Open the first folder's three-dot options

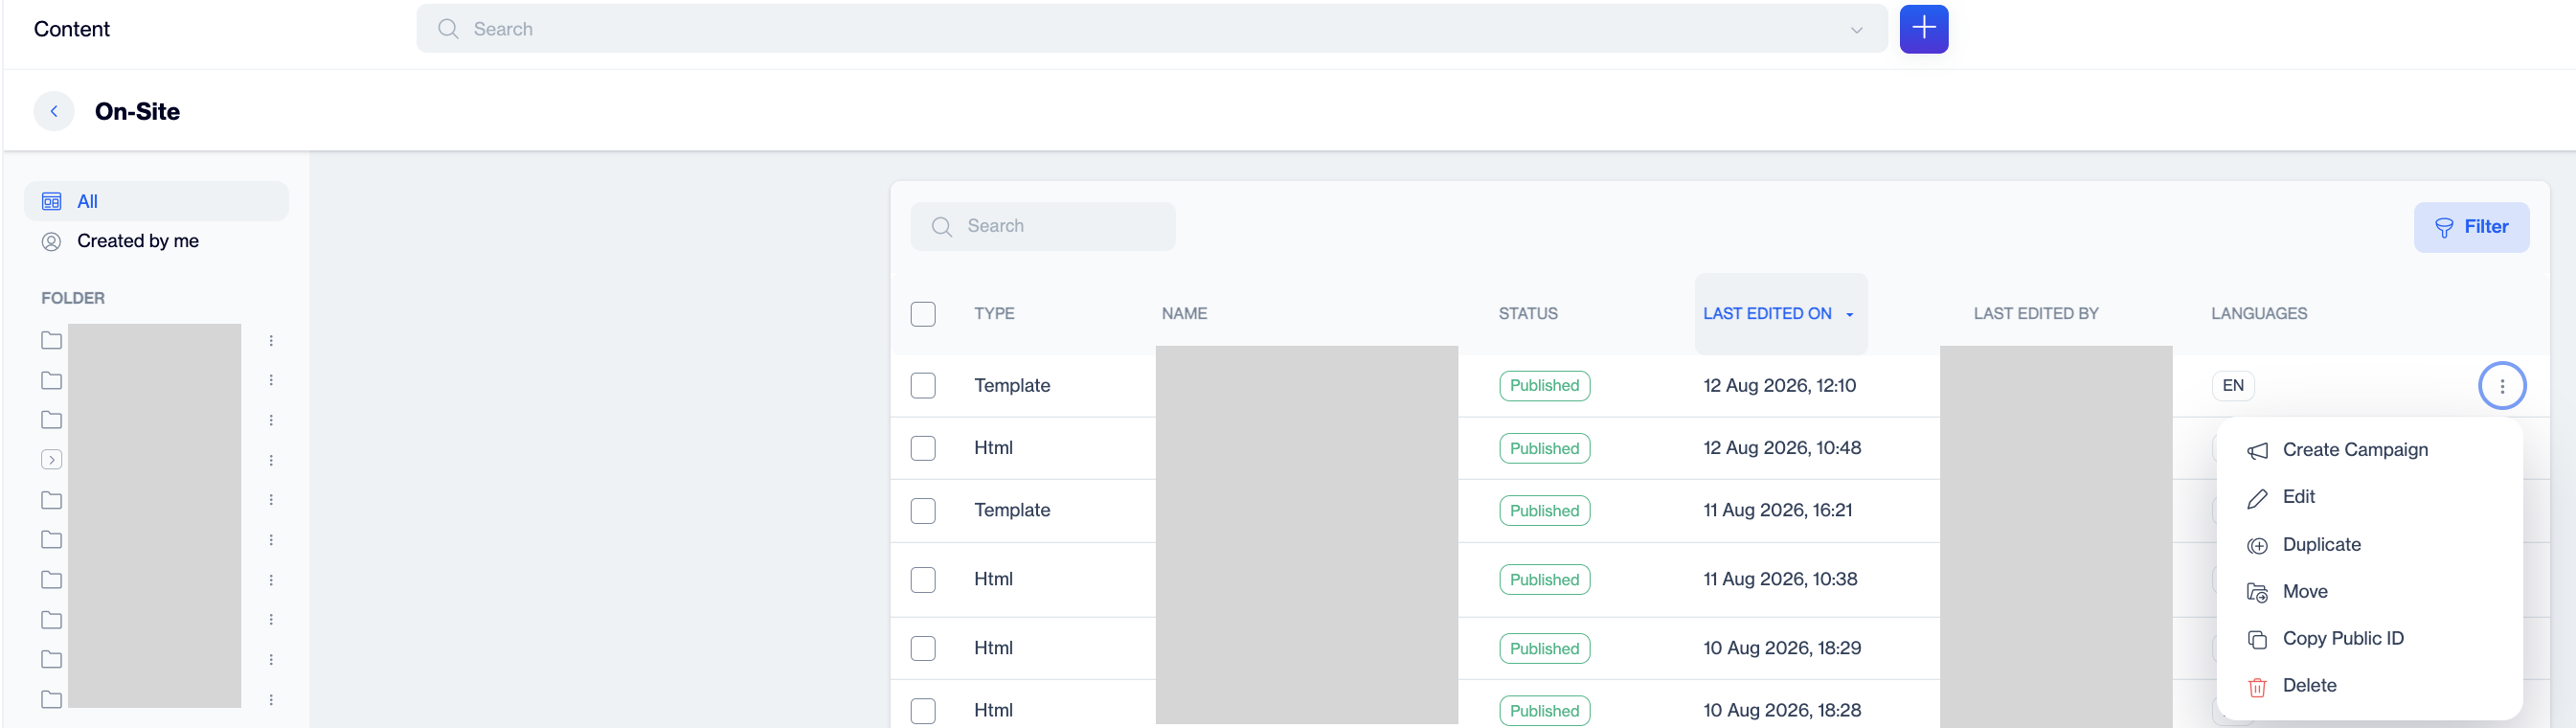tap(271, 341)
